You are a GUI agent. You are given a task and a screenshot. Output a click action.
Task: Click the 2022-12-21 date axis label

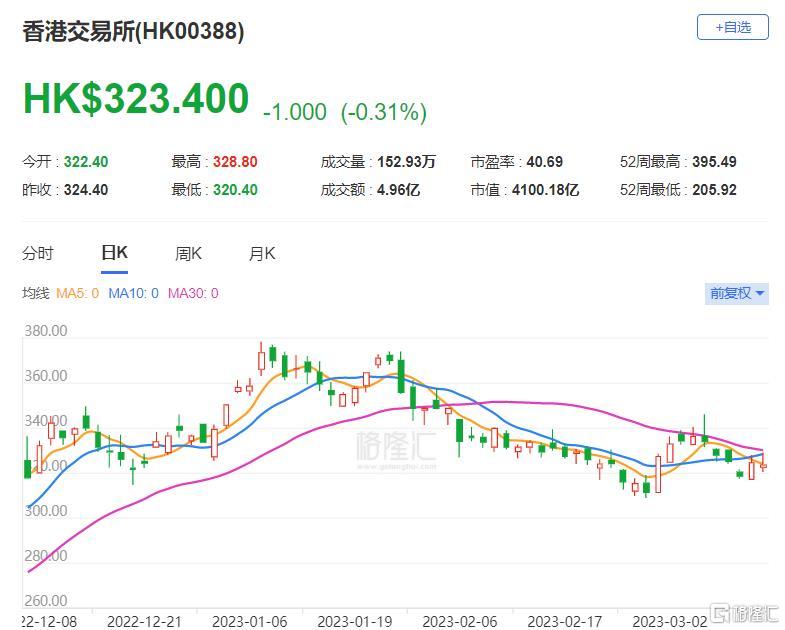(x=144, y=621)
